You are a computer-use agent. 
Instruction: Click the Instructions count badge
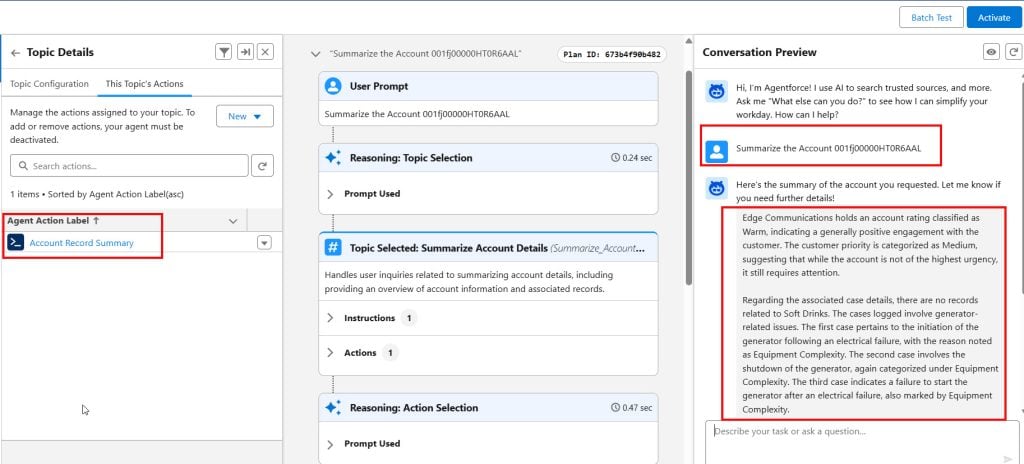coord(409,318)
